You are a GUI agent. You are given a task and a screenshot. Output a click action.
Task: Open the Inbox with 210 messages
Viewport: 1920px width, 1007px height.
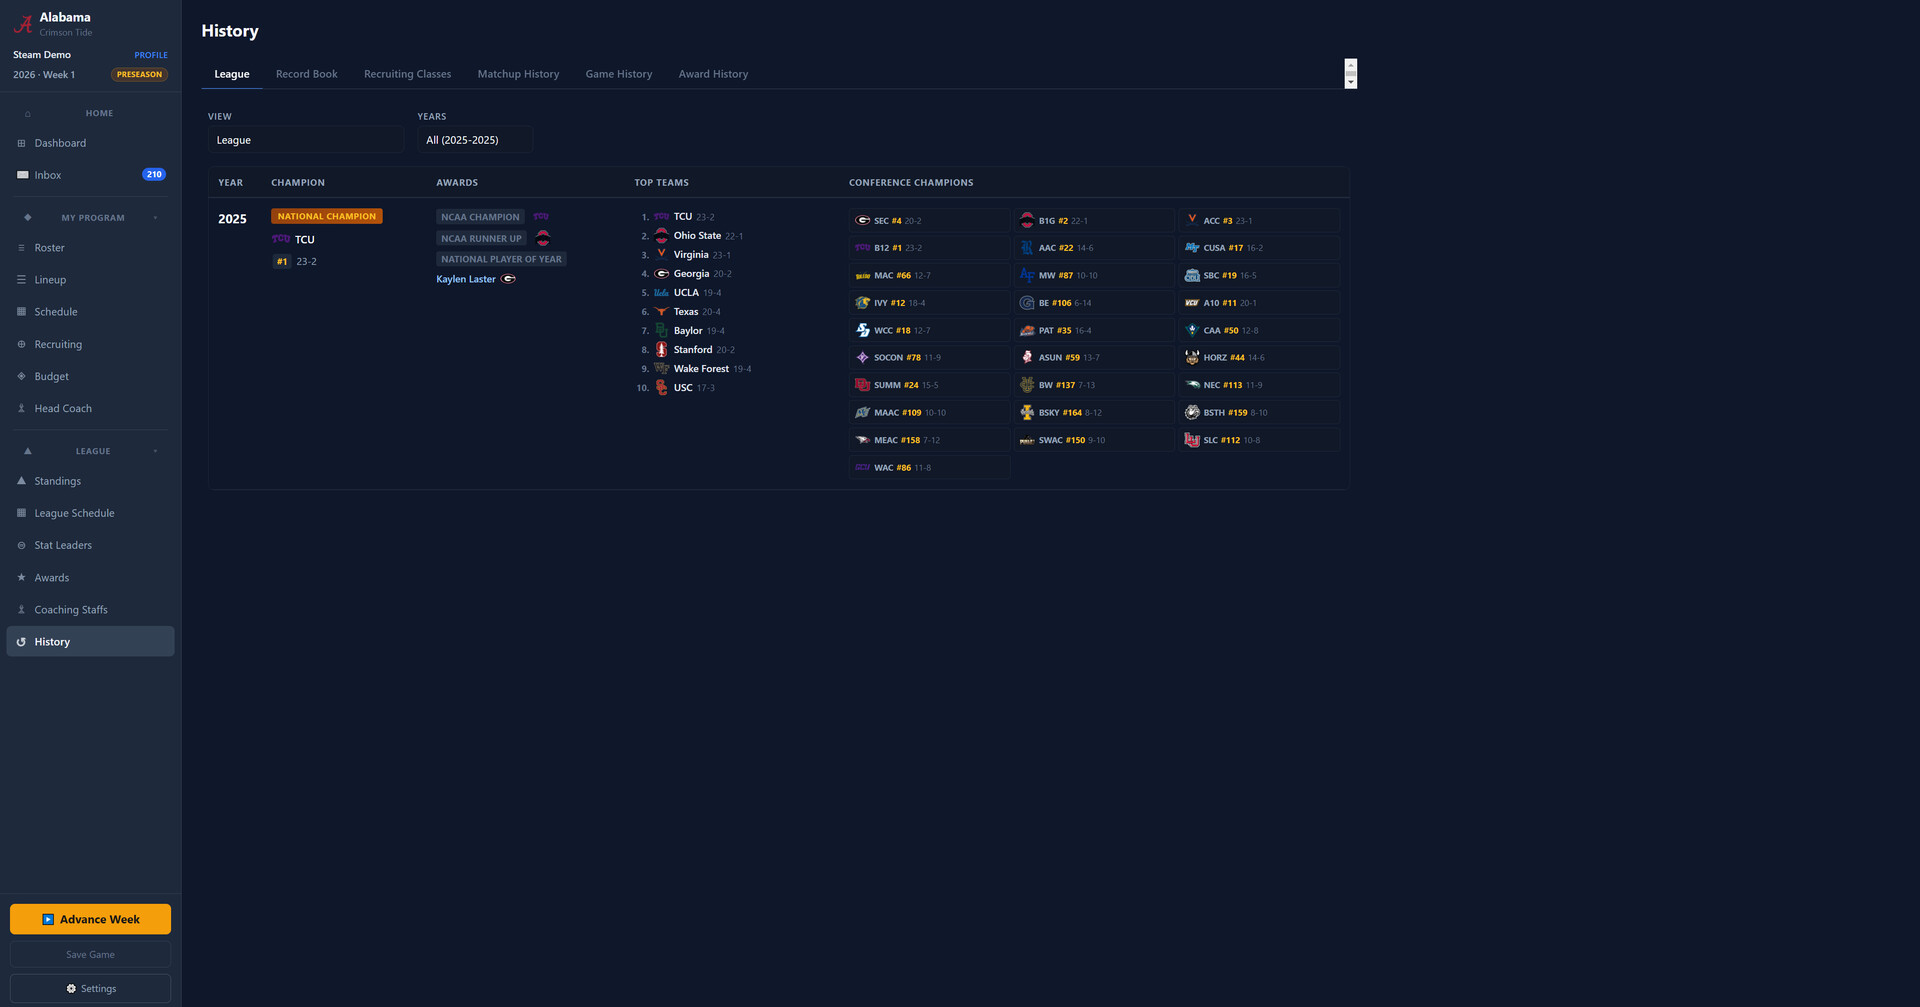pos(48,175)
